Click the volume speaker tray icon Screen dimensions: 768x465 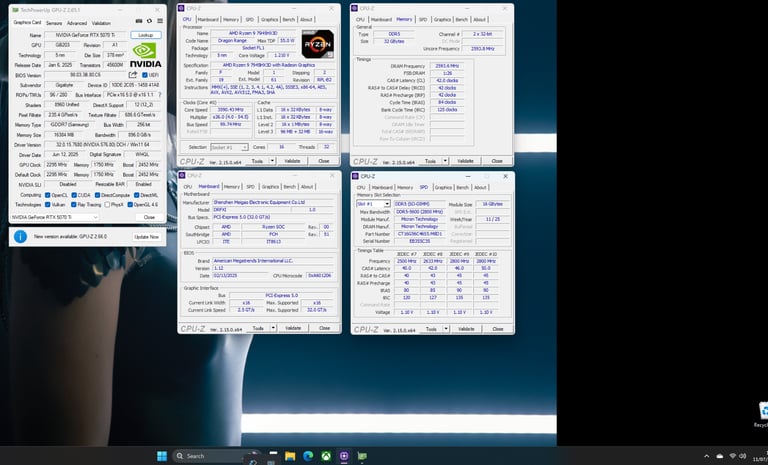pyautogui.click(x=743, y=456)
